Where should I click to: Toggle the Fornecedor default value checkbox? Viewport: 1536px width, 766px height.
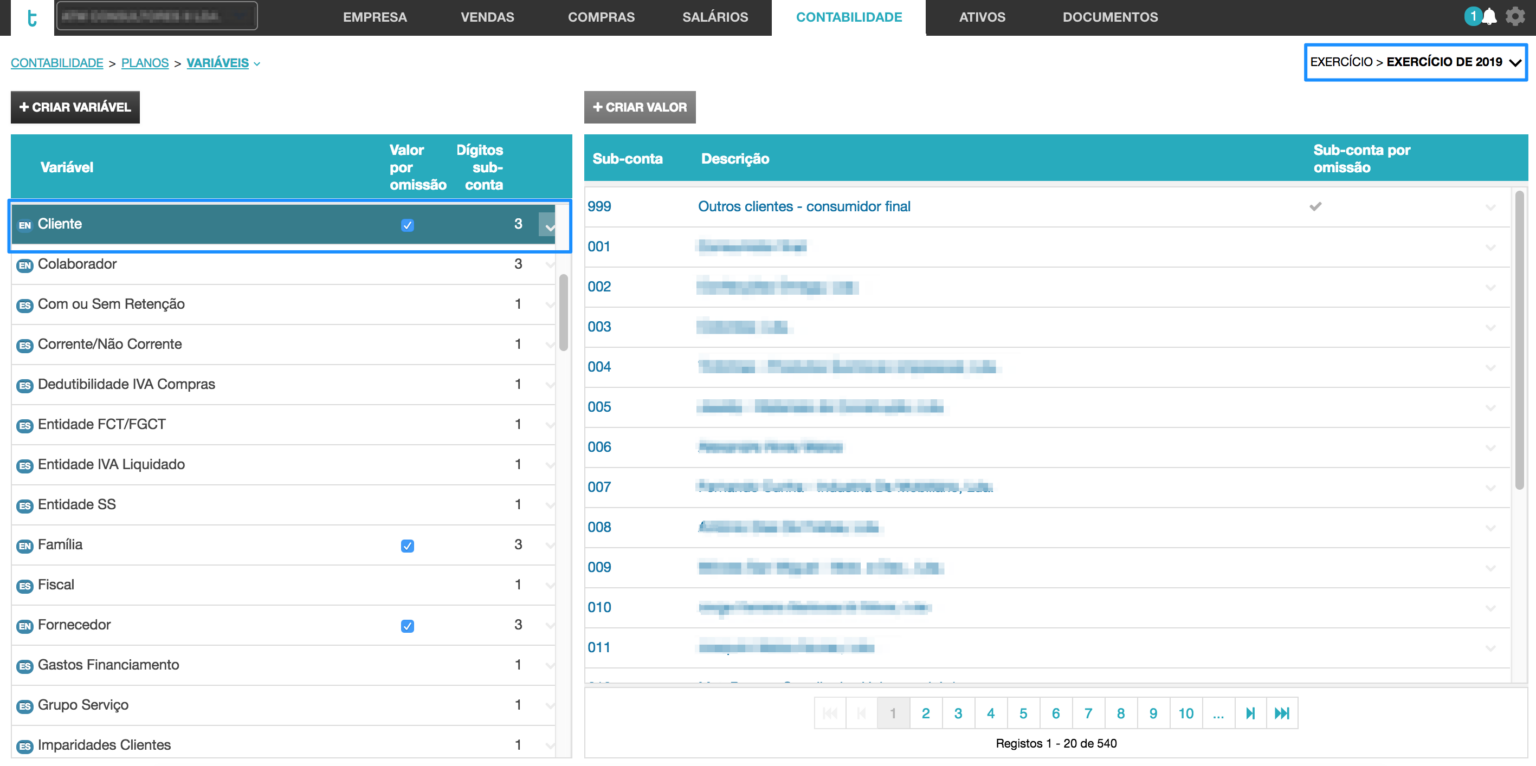(x=407, y=626)
